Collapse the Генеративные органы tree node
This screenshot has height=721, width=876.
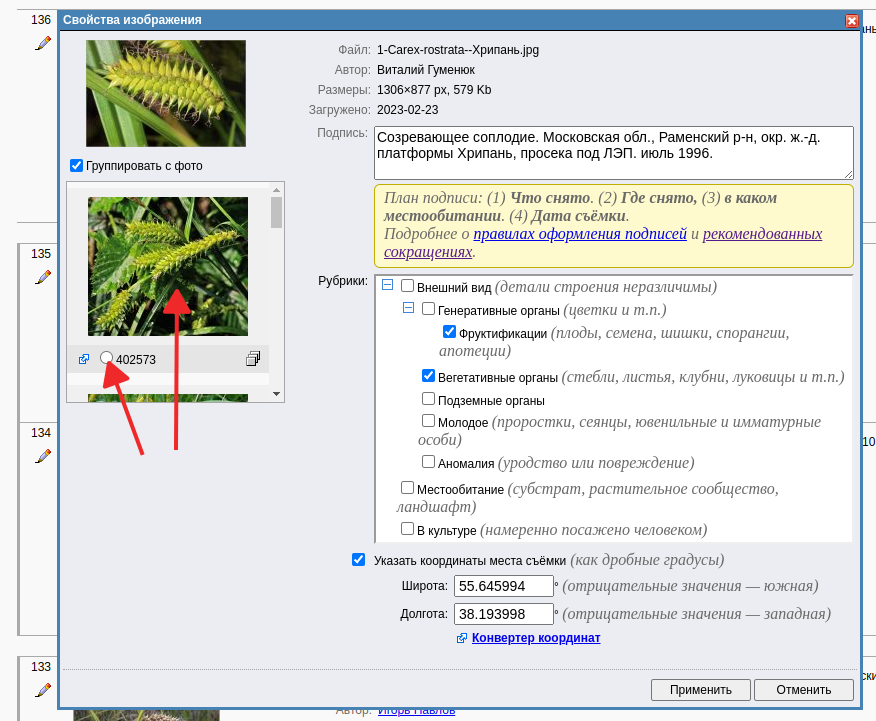point(408,308)
